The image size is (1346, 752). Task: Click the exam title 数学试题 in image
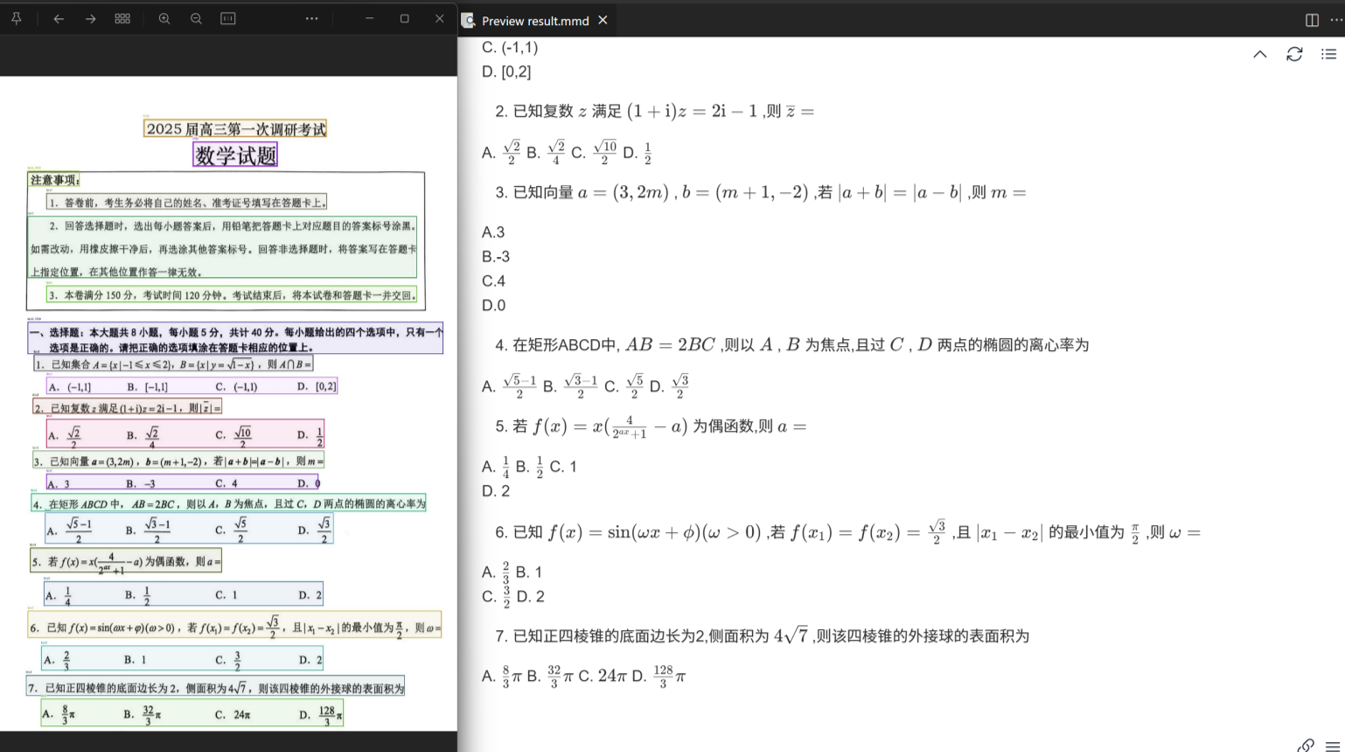[x=235, y=155]
